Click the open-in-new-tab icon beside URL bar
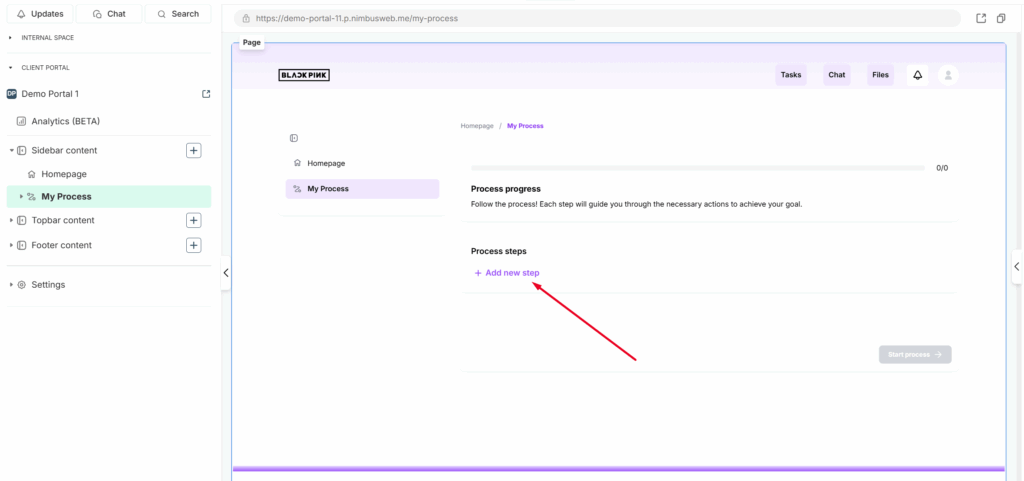 [981, 18]
